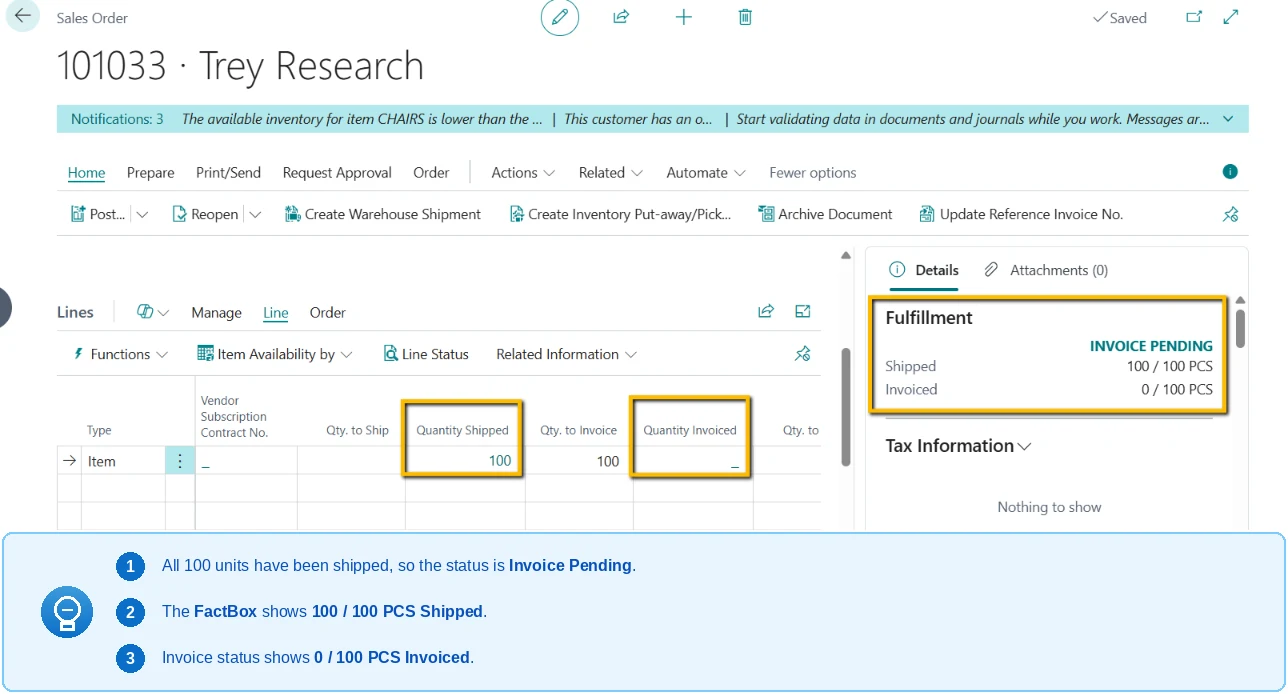Switch to Details FactBox tab
The image size is (1288, 694).
pos(923,270)
